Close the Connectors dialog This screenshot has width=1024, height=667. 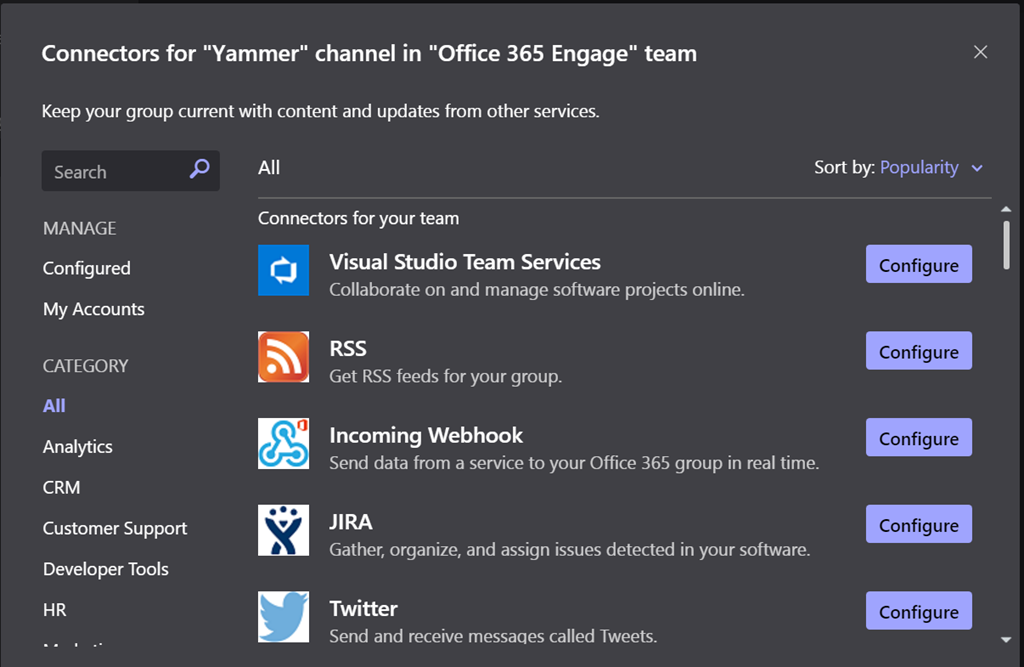[x=980, y=52]
